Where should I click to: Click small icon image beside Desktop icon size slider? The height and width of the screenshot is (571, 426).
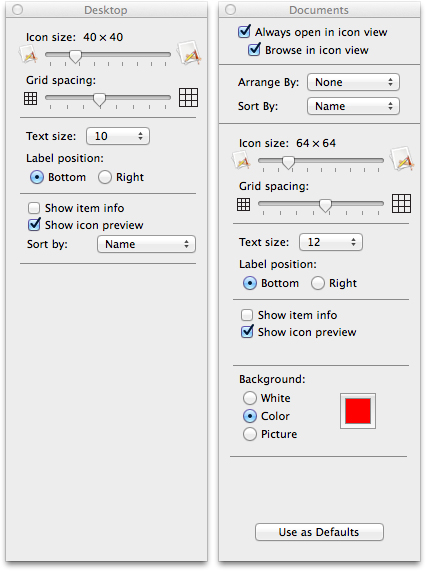28,54
